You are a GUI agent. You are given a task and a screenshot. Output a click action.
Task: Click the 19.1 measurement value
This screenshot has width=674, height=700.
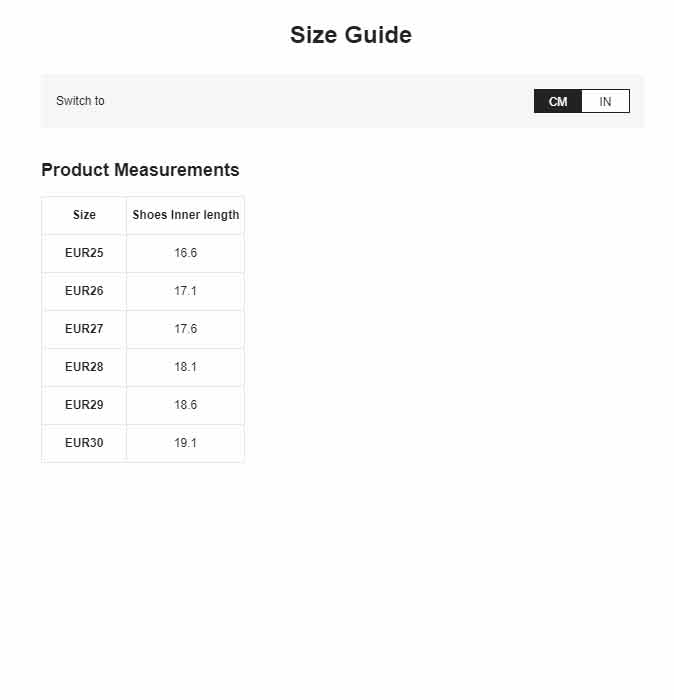coord(186,442)
